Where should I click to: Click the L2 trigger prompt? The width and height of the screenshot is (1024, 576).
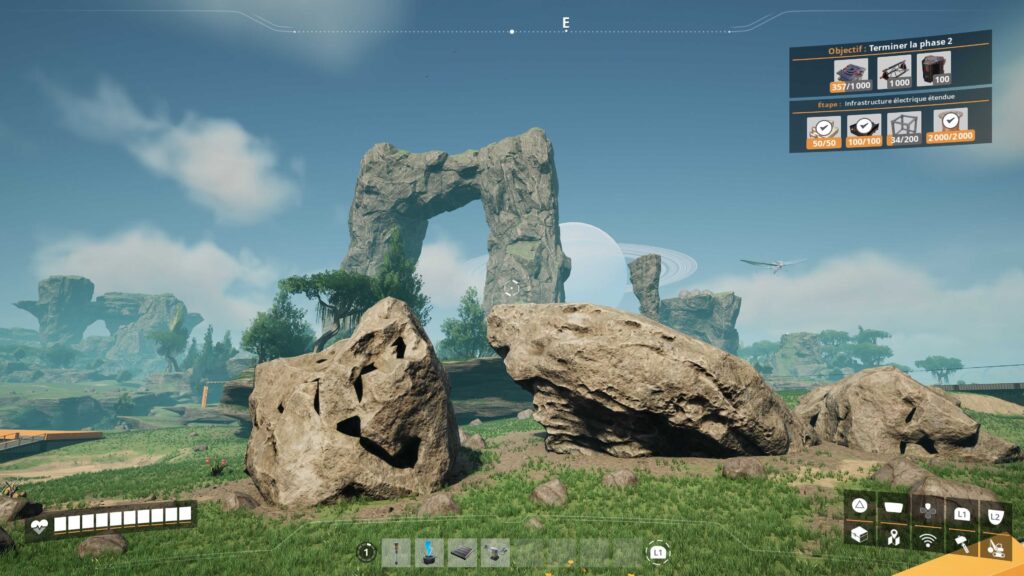[995, 515]
